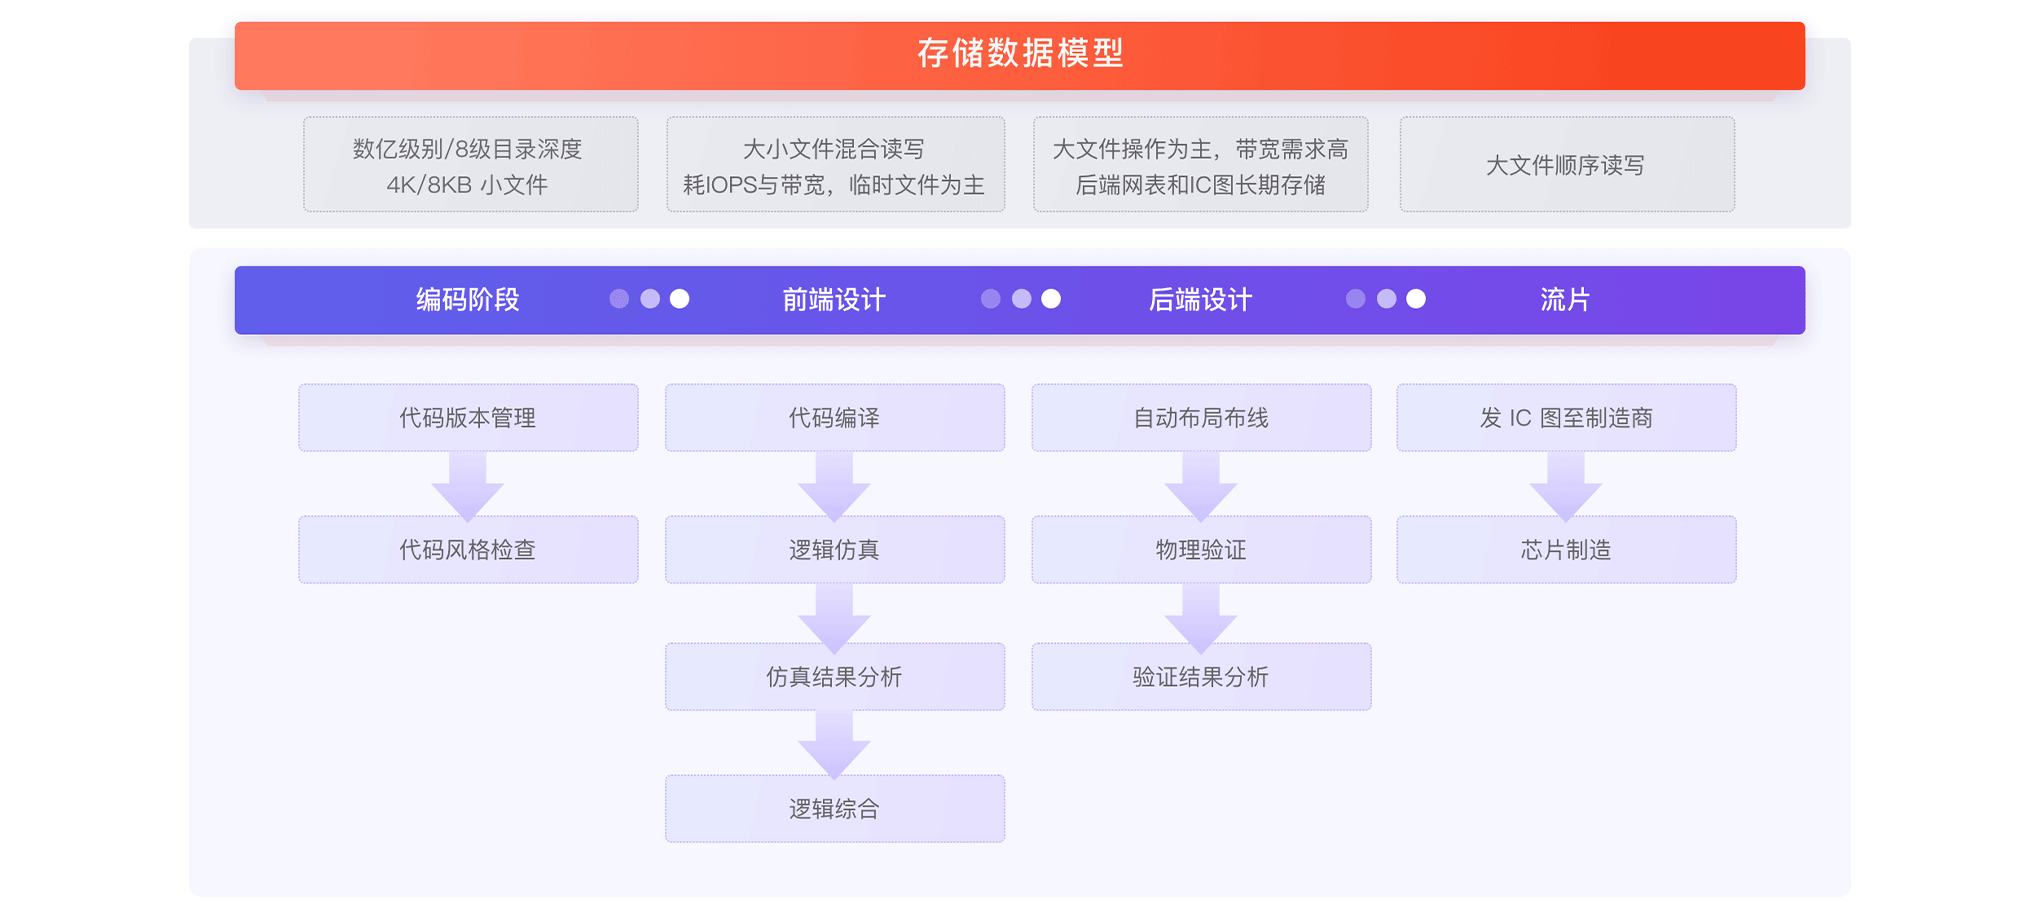
Task: Open the 逻辑综合 box
Action: pos(835,808)
